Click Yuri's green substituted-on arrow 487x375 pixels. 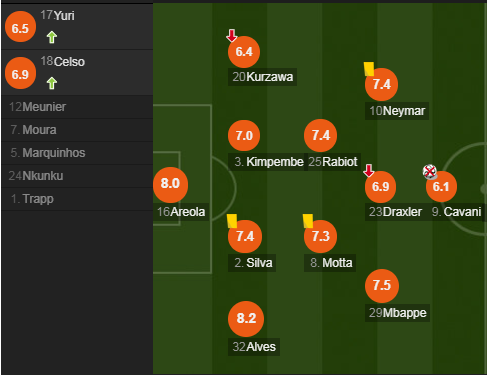(52, 37)
